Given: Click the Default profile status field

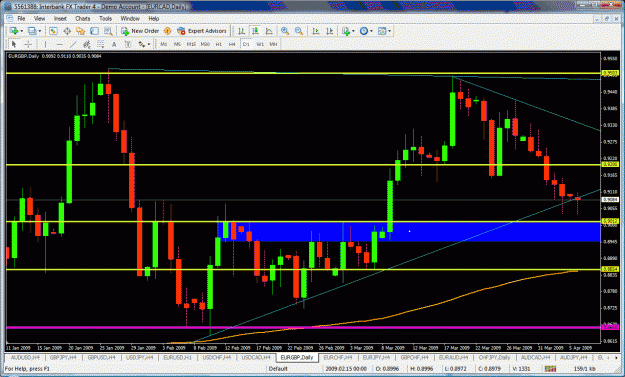Looking at the screenshot, I should tap(278, 369).
